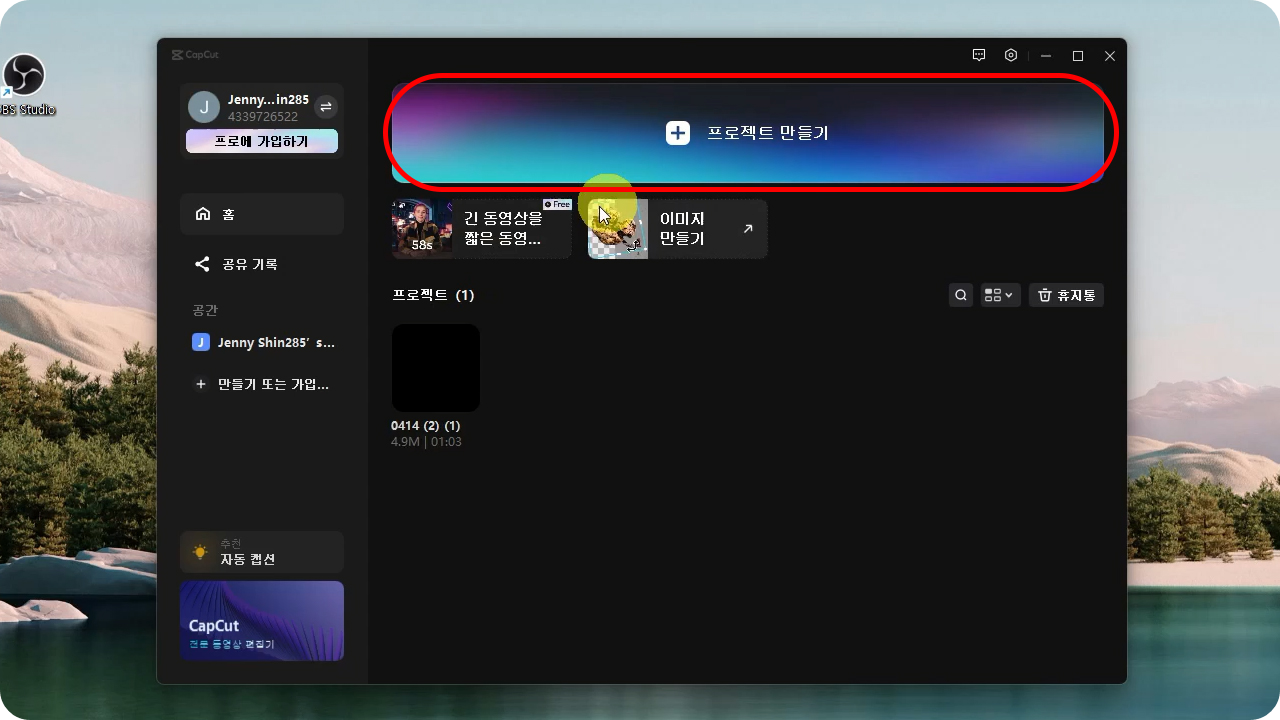Click the CapCut promo banner in the sidebar
The height and width of the screenshot is (720, 1280).
(262, 621)
